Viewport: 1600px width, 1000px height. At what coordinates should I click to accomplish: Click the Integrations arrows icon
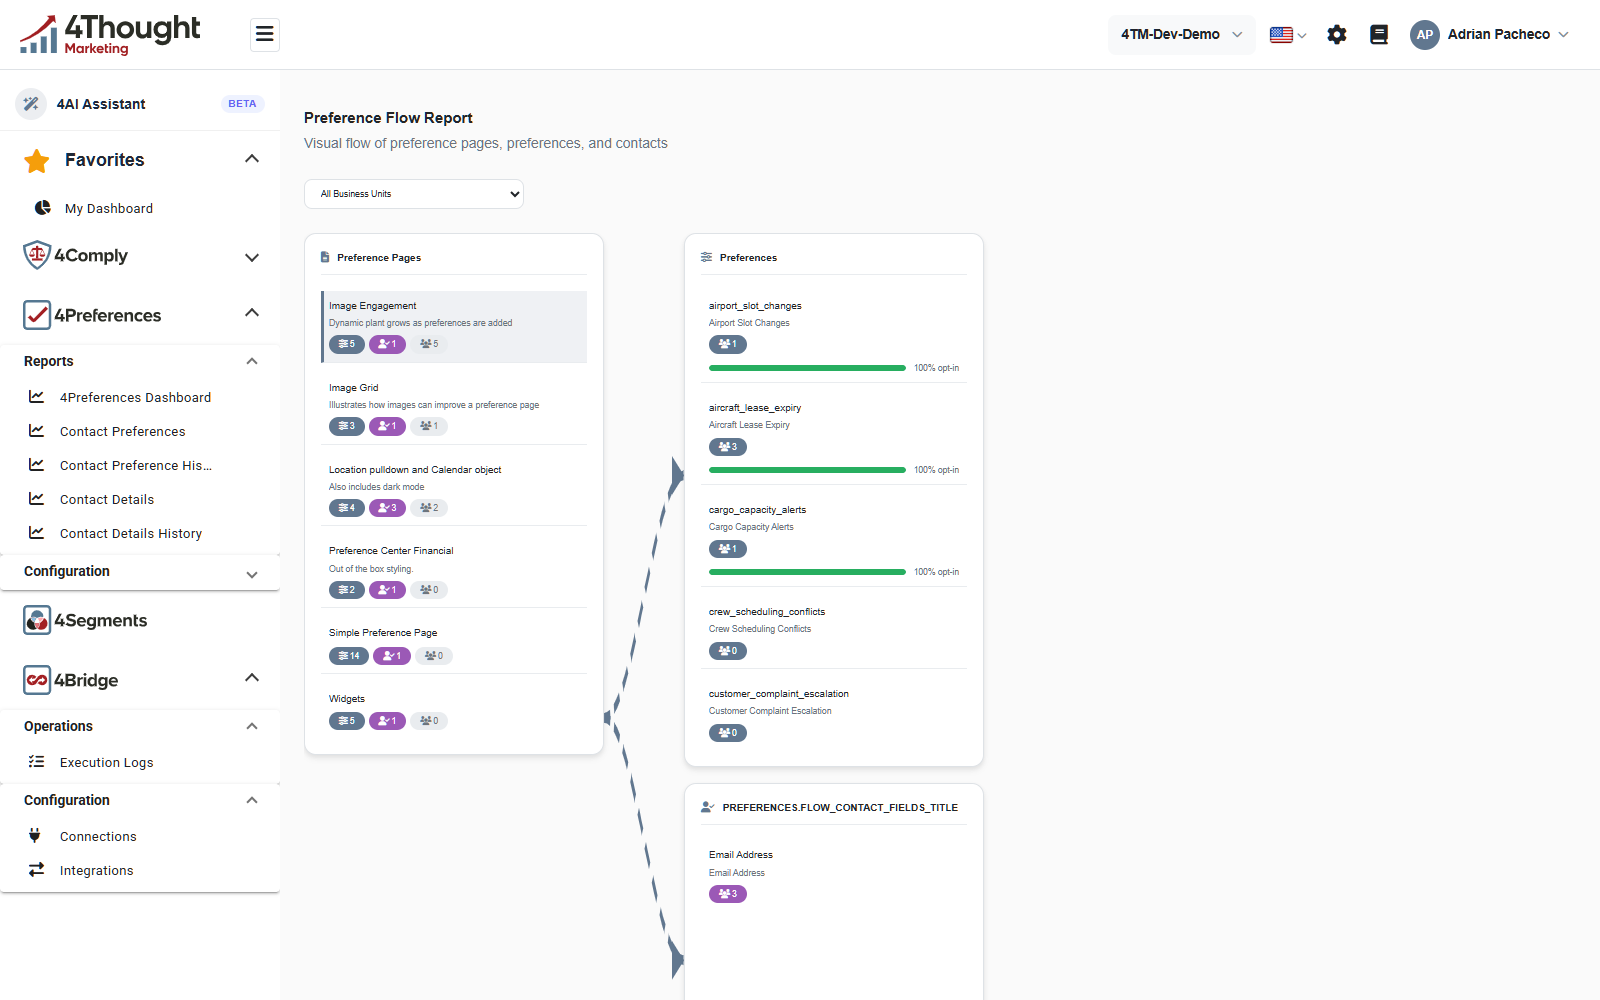tap(37, 870)
